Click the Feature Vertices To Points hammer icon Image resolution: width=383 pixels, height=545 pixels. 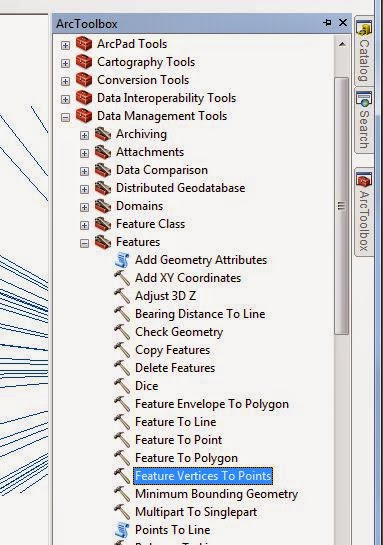(x=122, y=476)
